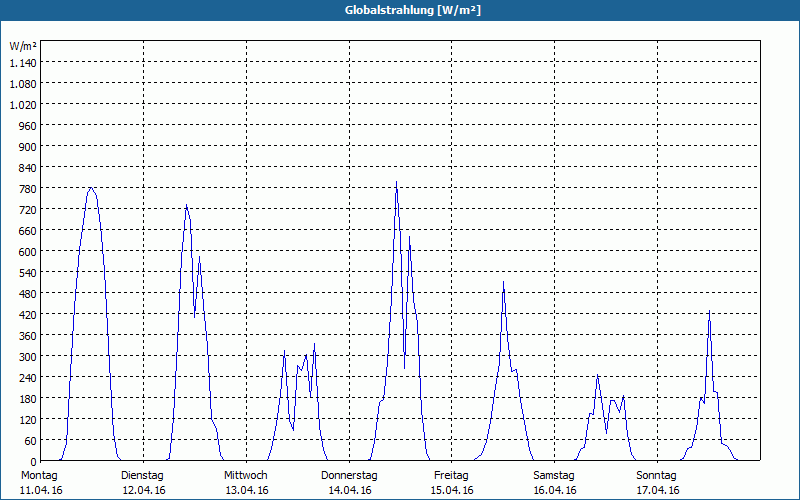Click the Sunday peak near 420 W/m²
The width and height of the screenshot is (800, 500).
[x=709, y=311]
